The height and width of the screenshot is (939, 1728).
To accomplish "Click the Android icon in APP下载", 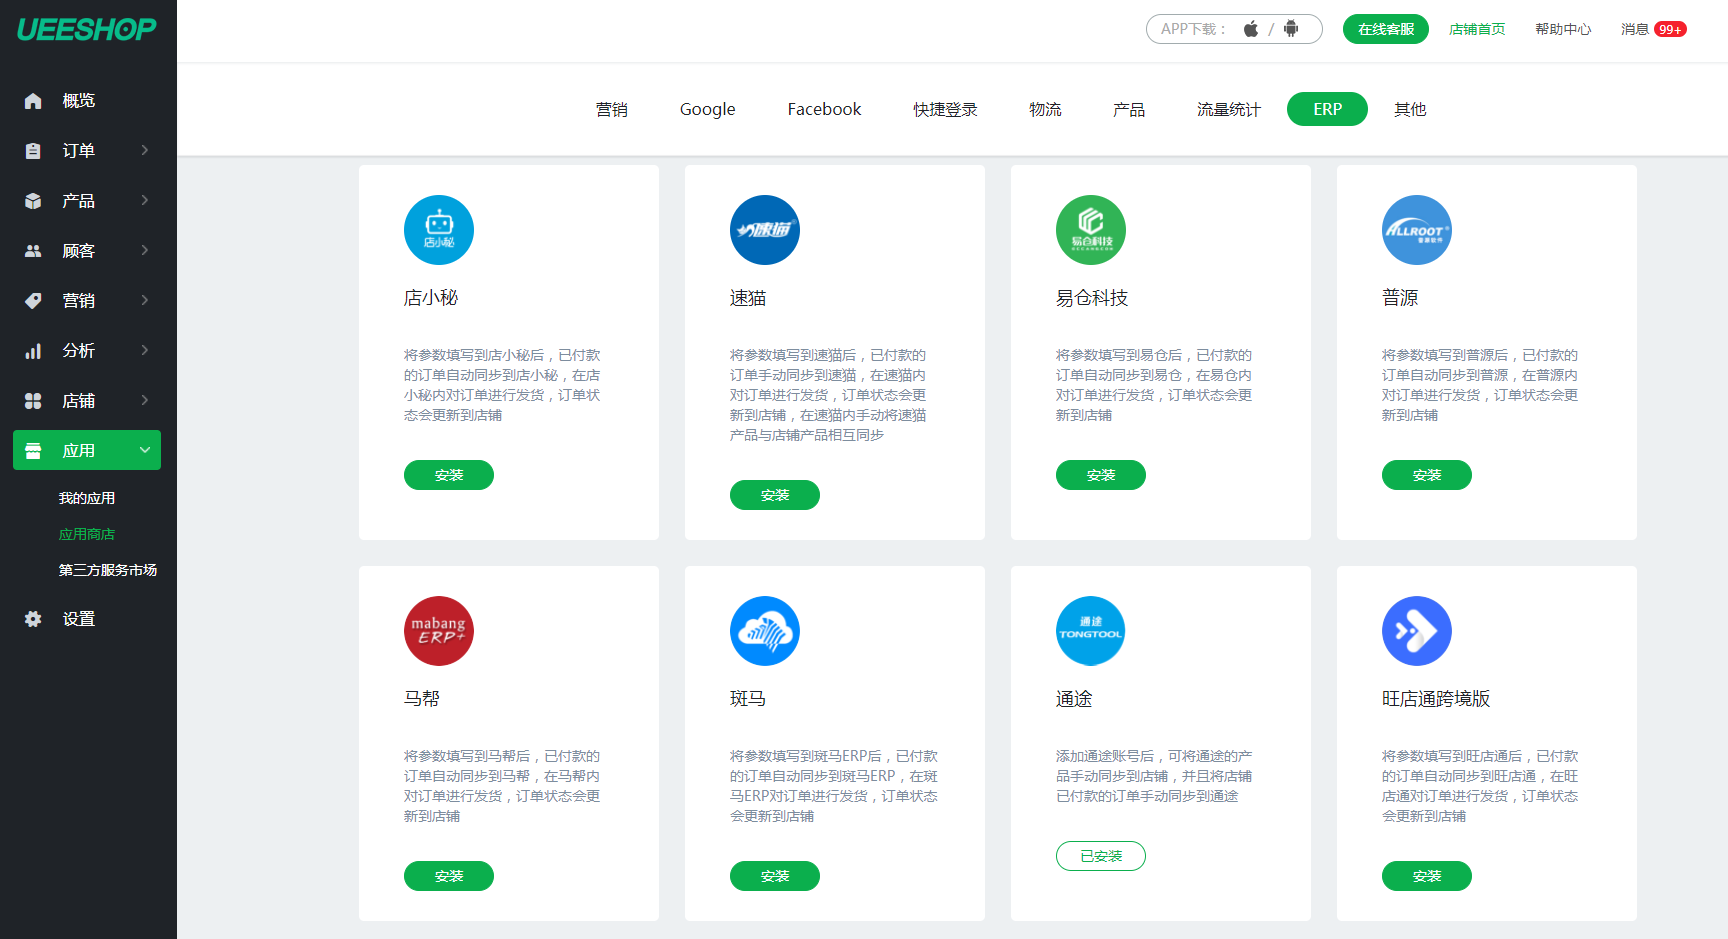I will tap(1288, 29).
